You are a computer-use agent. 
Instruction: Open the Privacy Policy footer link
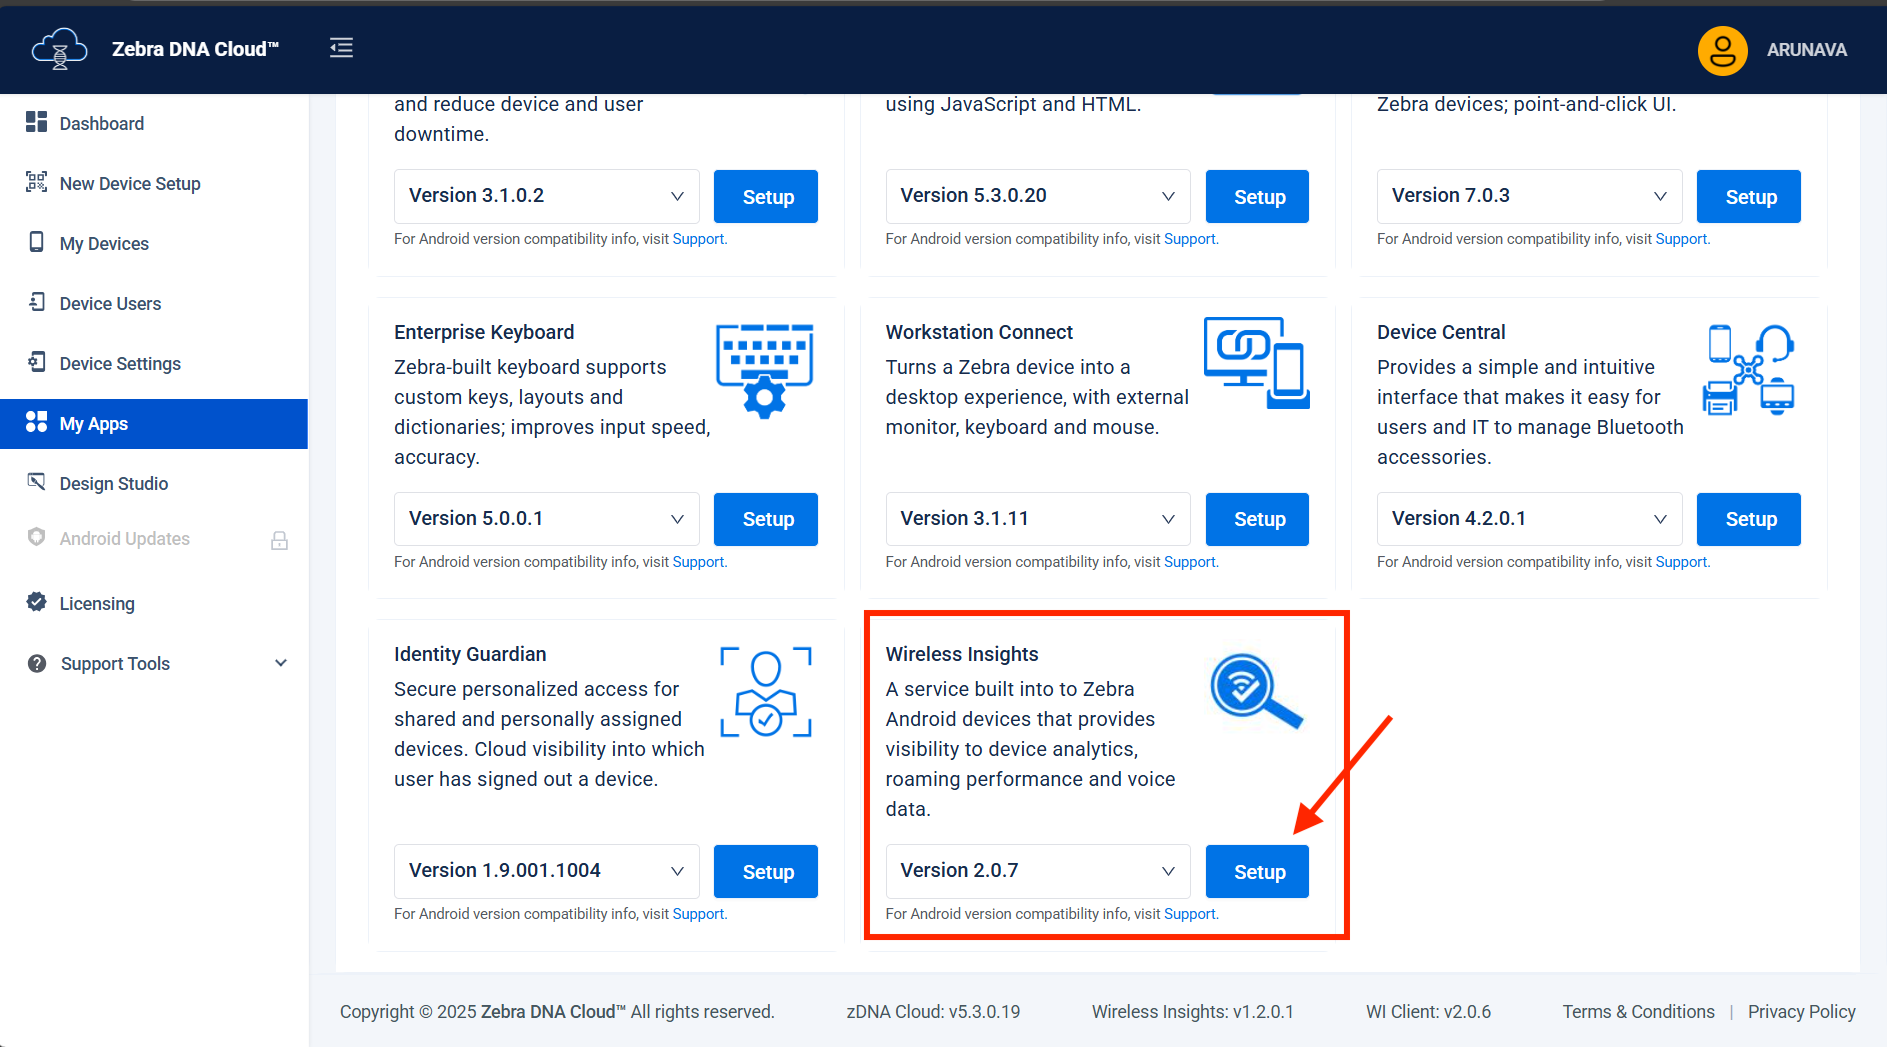point(1801,1012)
